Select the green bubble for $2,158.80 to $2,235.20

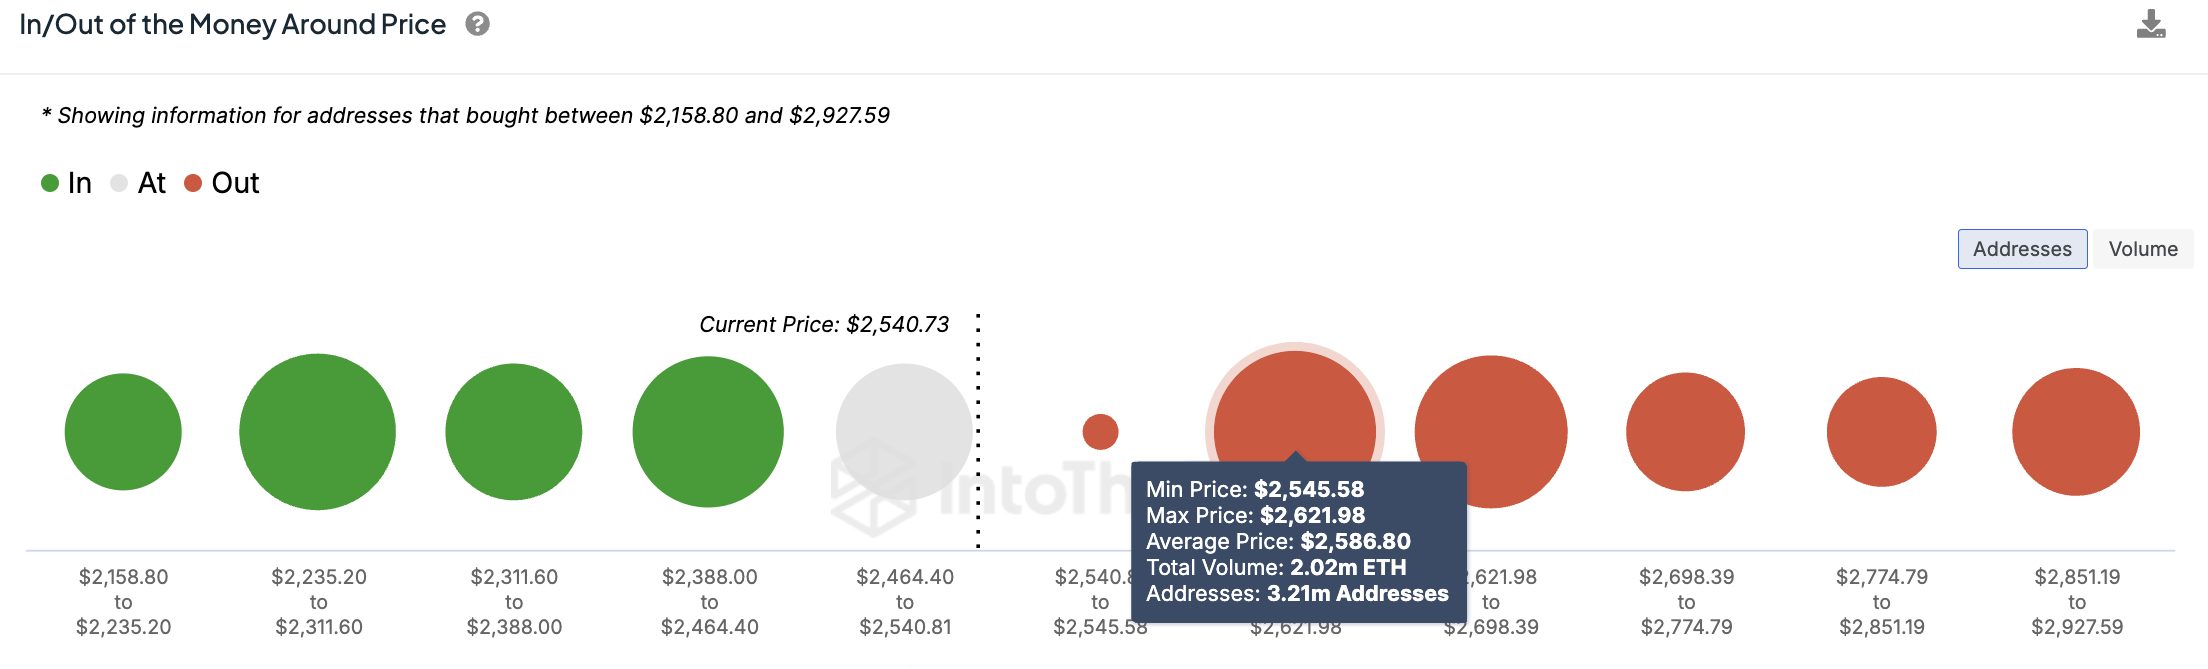123,432
